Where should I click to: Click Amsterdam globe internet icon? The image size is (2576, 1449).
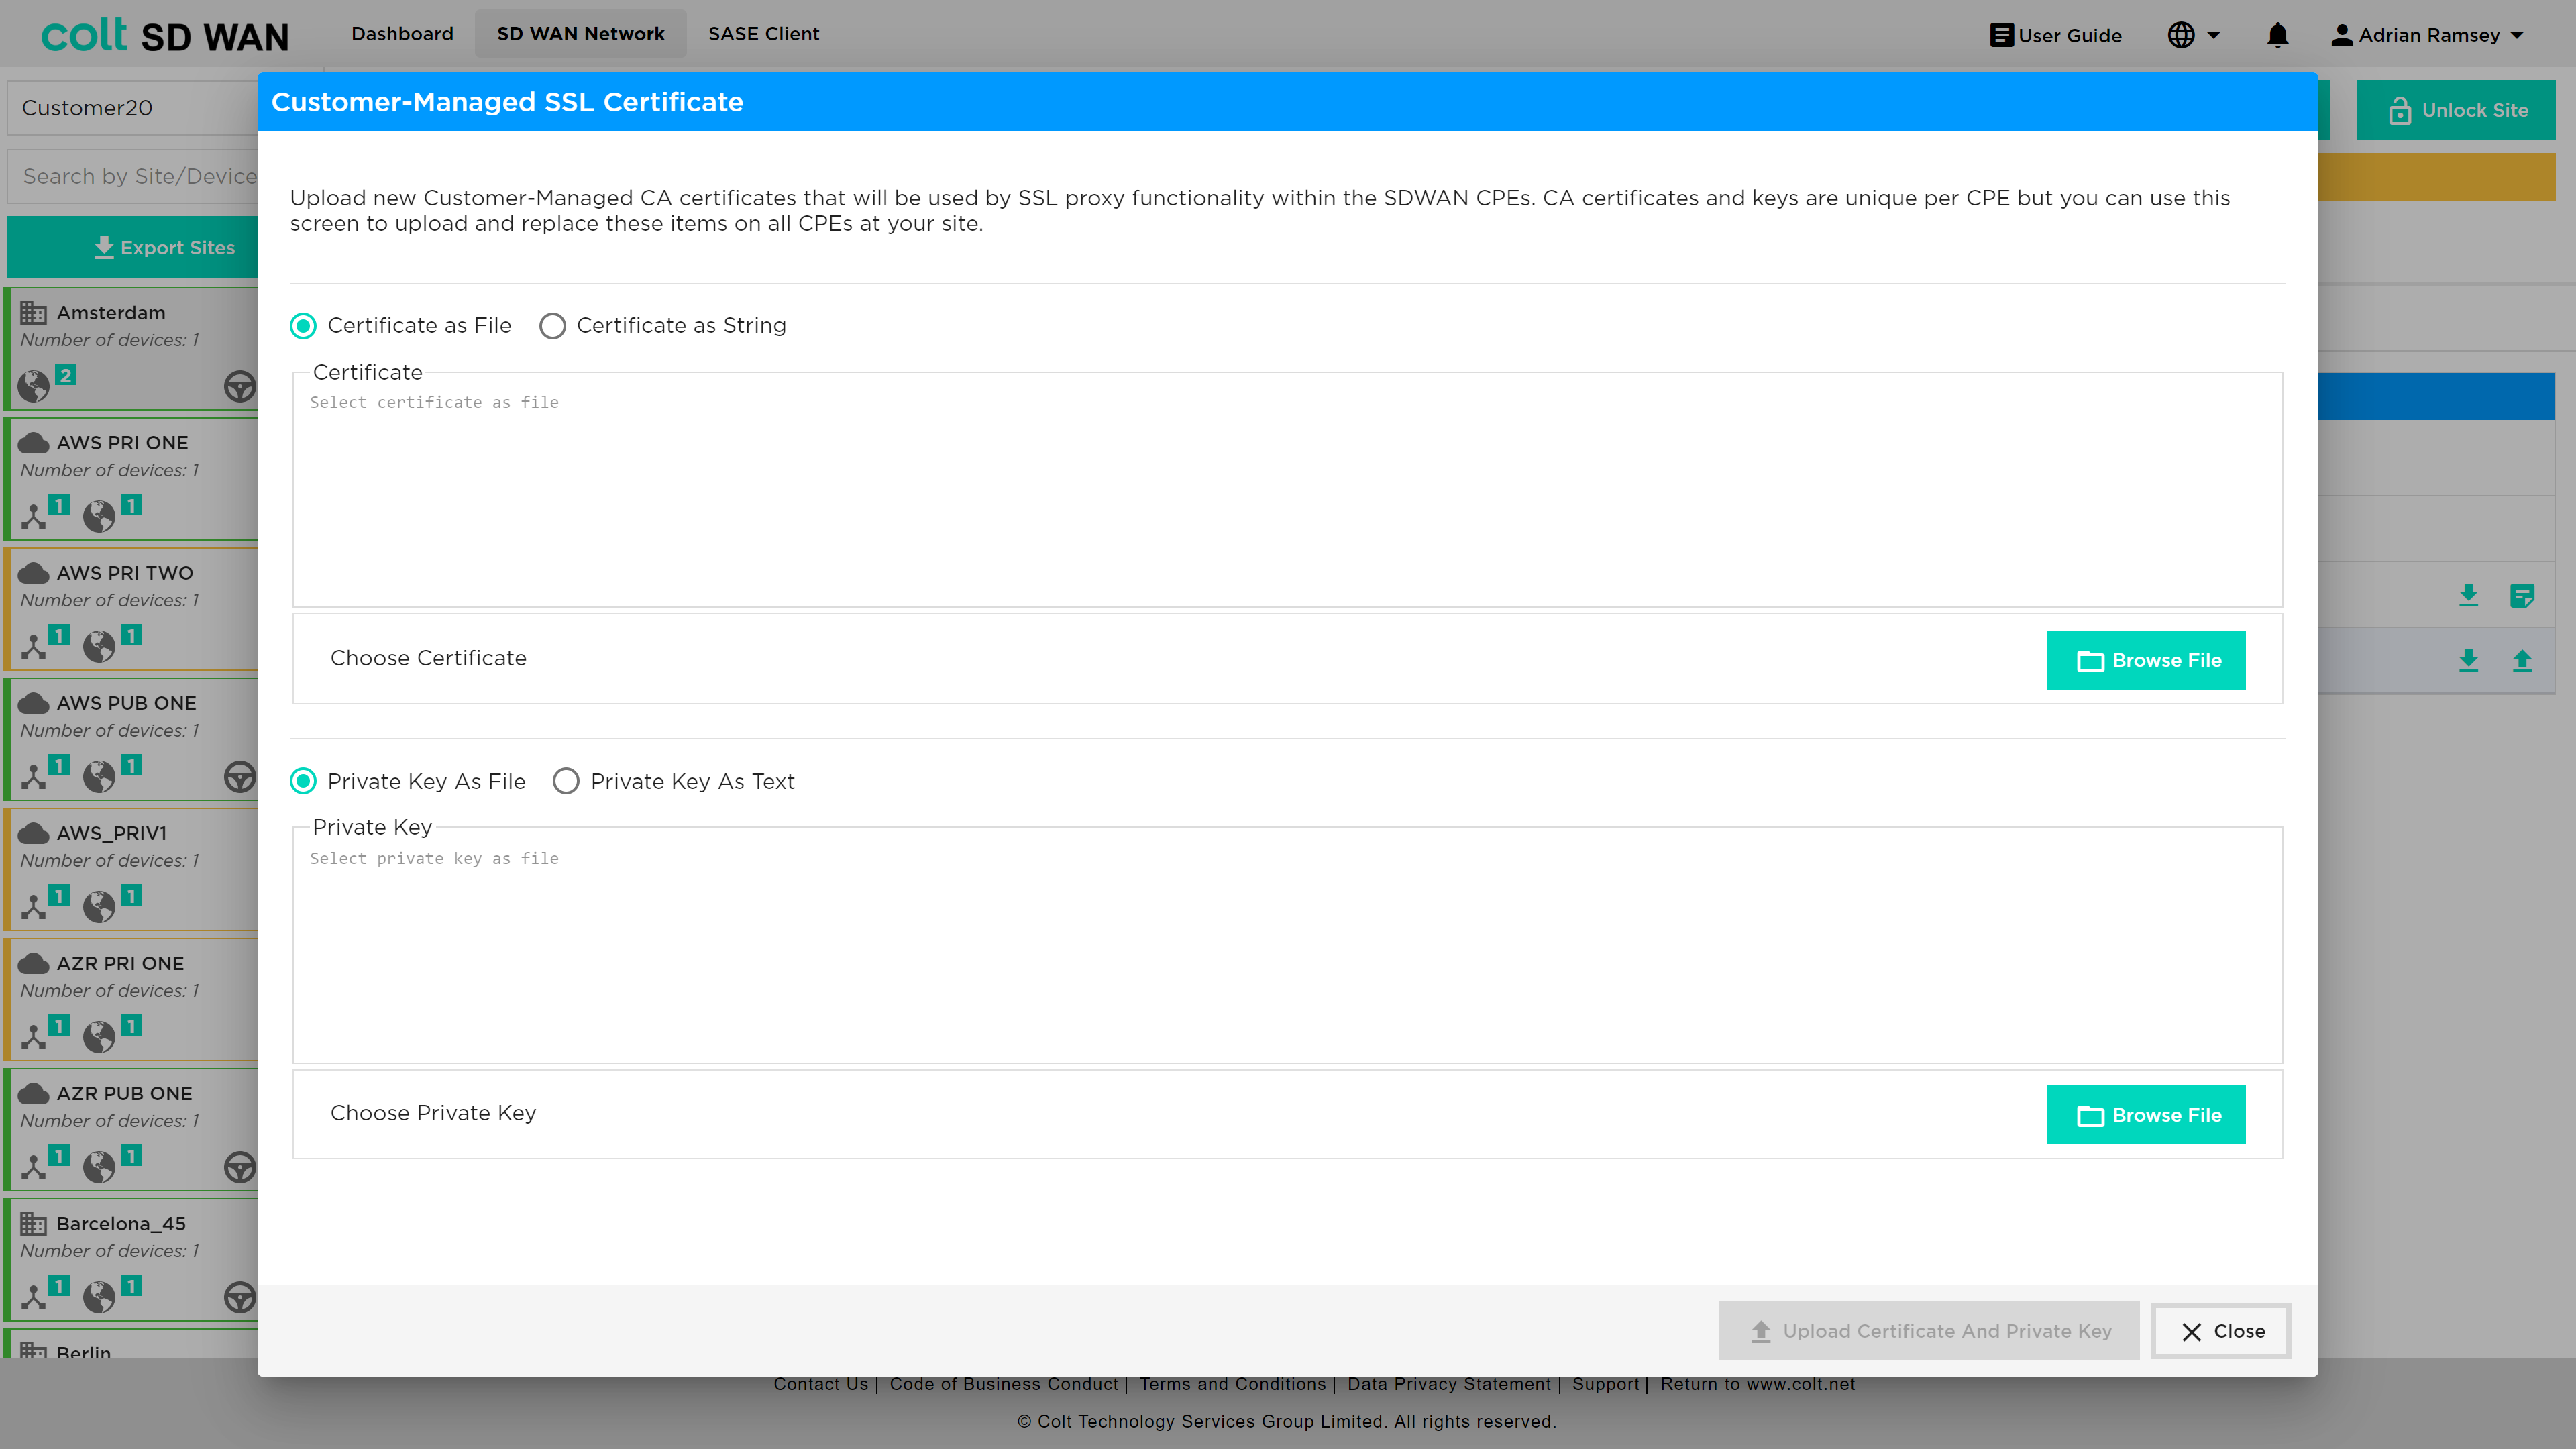[34, 386]
